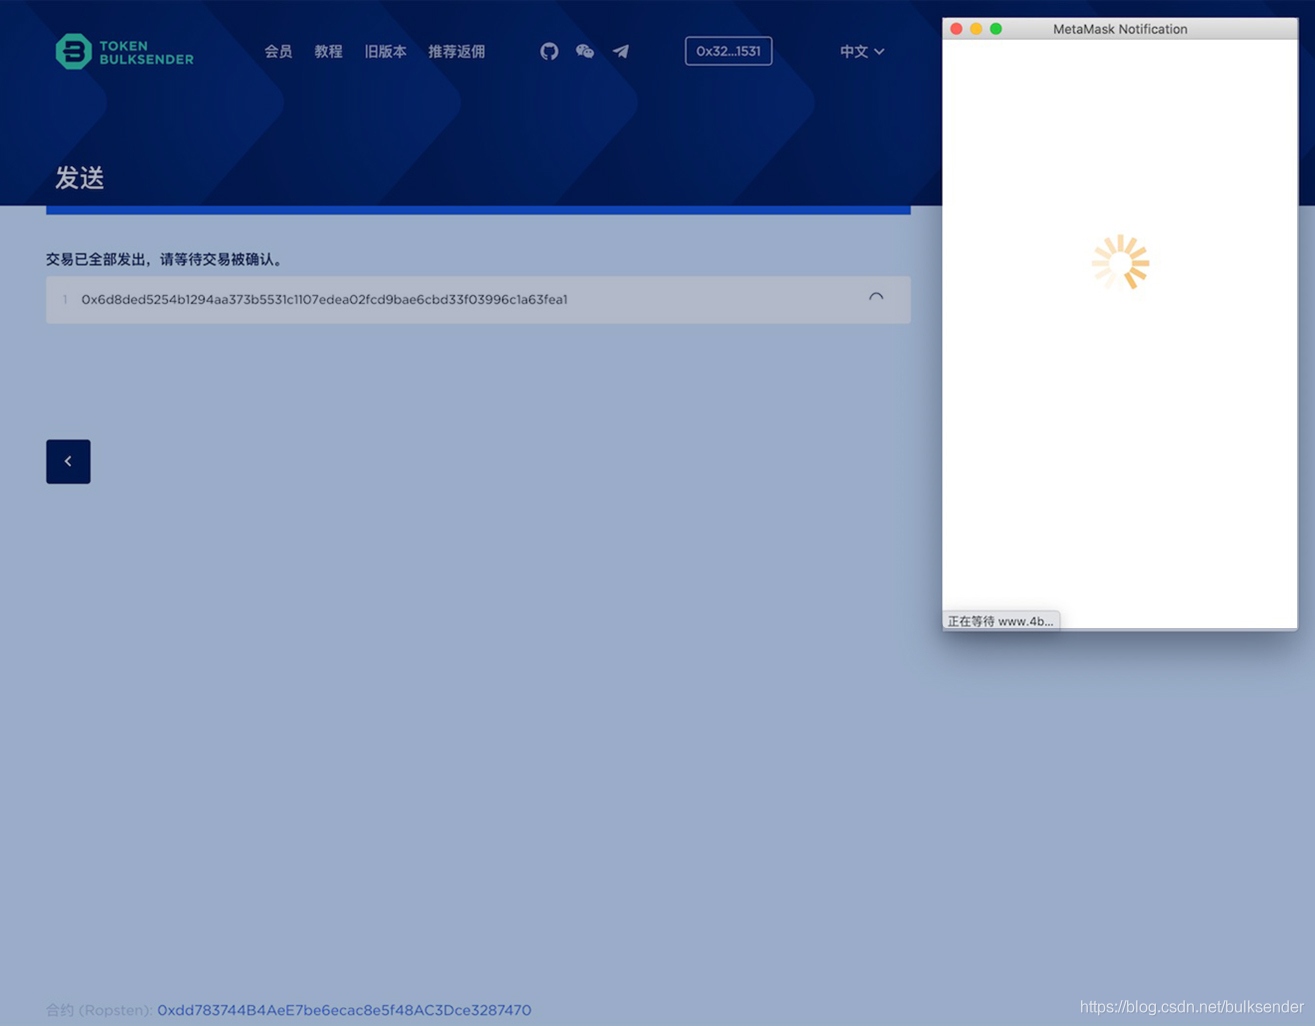Maximize the MetaMask Notification window

(x=996, y=29)
